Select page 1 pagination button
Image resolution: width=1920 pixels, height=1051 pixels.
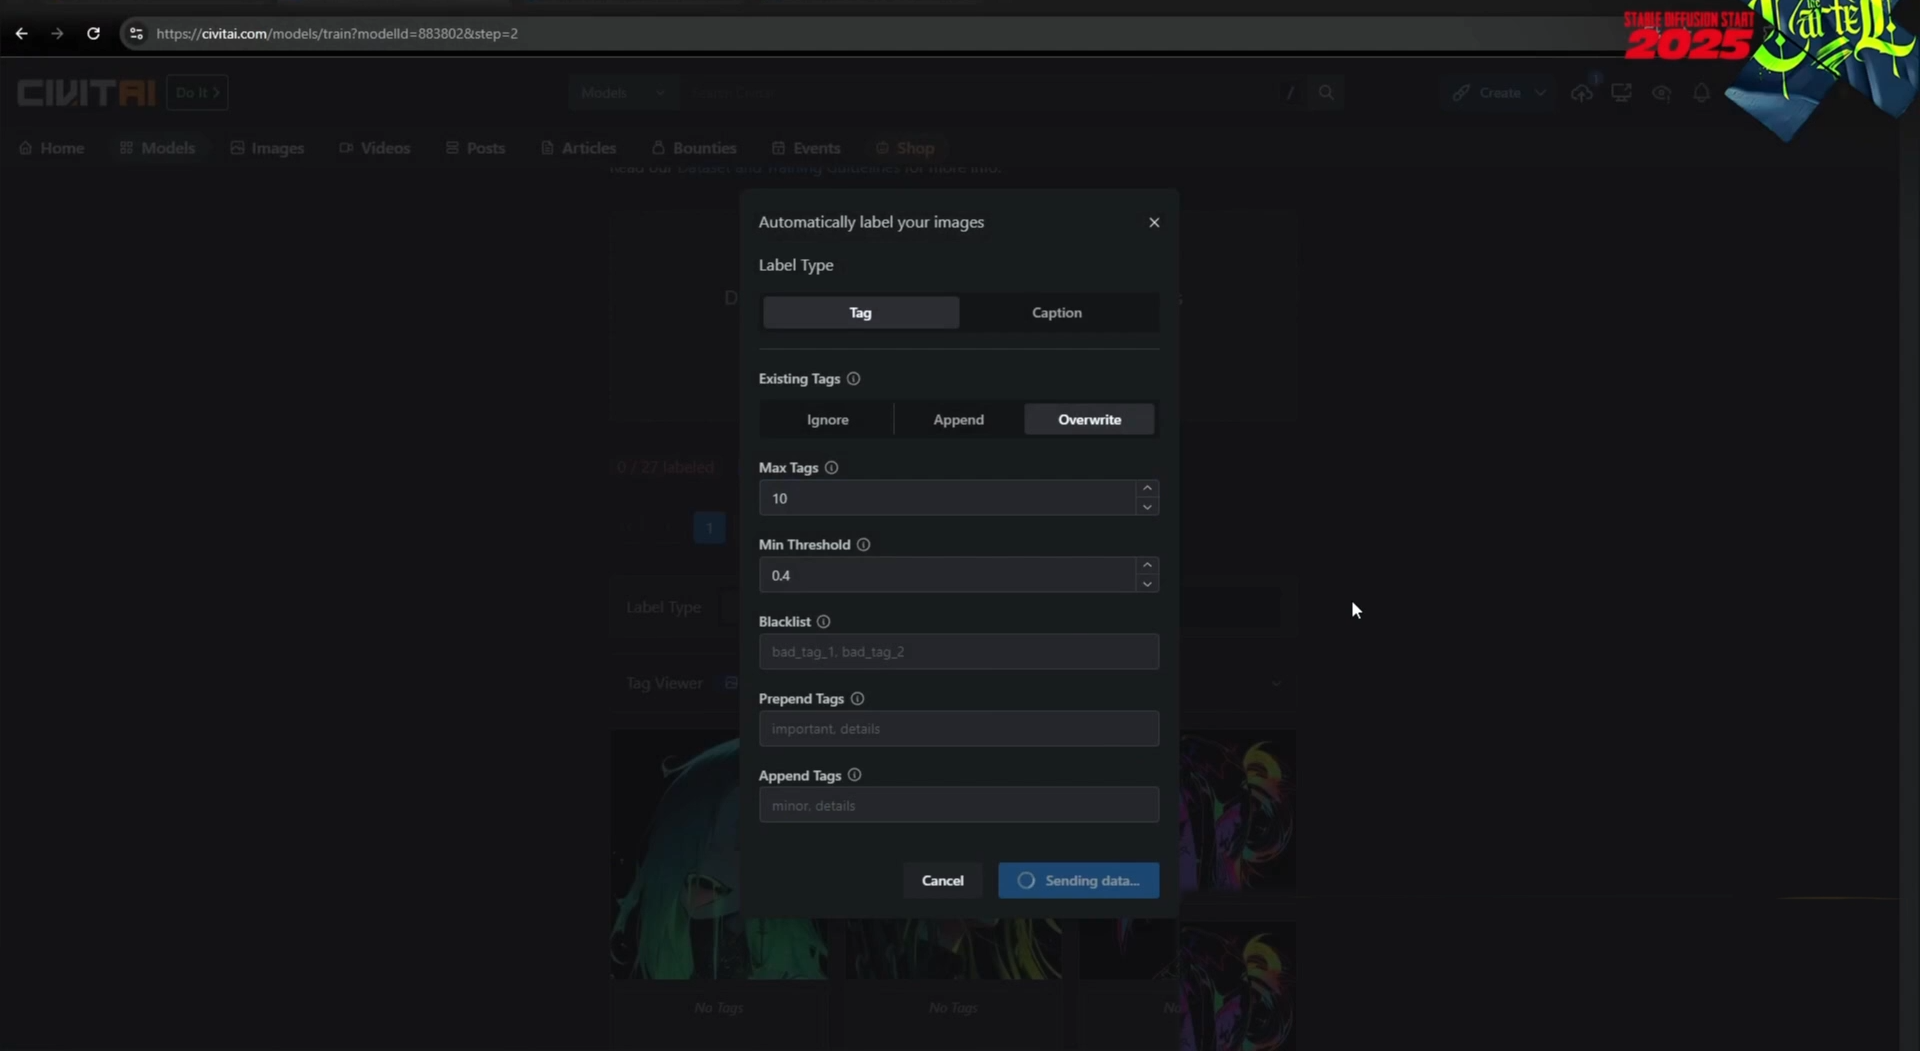click(709, 528)
